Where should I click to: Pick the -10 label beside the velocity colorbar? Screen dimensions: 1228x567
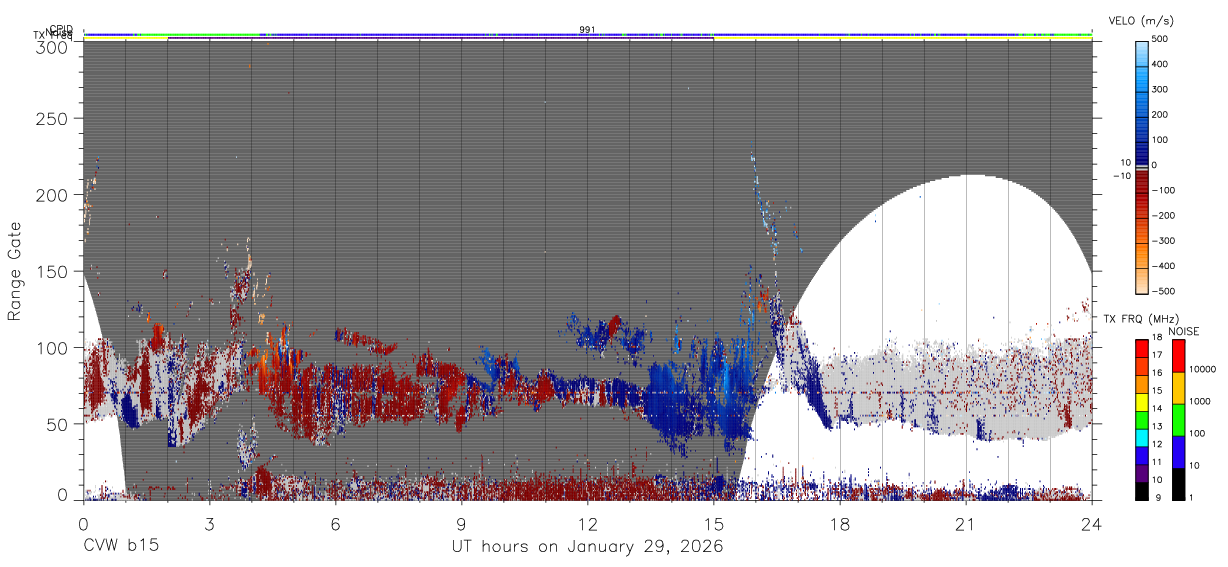1121,176
